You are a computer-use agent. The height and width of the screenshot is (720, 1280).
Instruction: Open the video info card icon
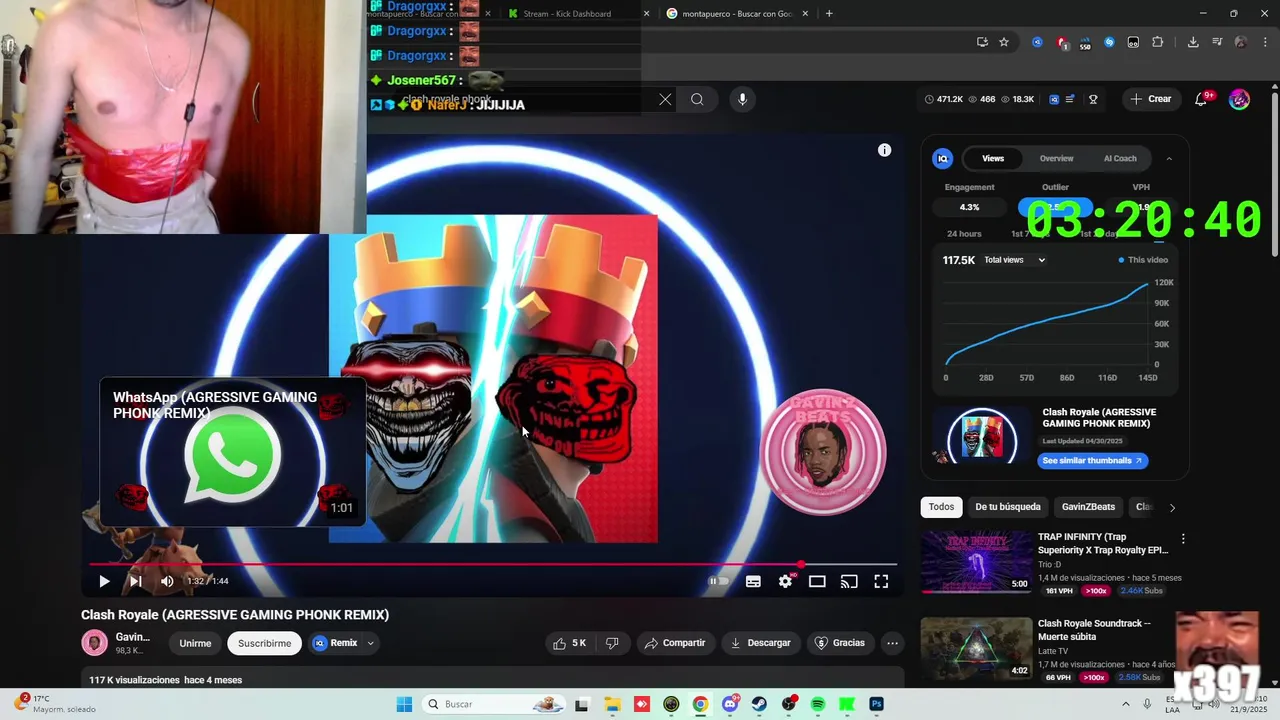(x=884, y=150)
